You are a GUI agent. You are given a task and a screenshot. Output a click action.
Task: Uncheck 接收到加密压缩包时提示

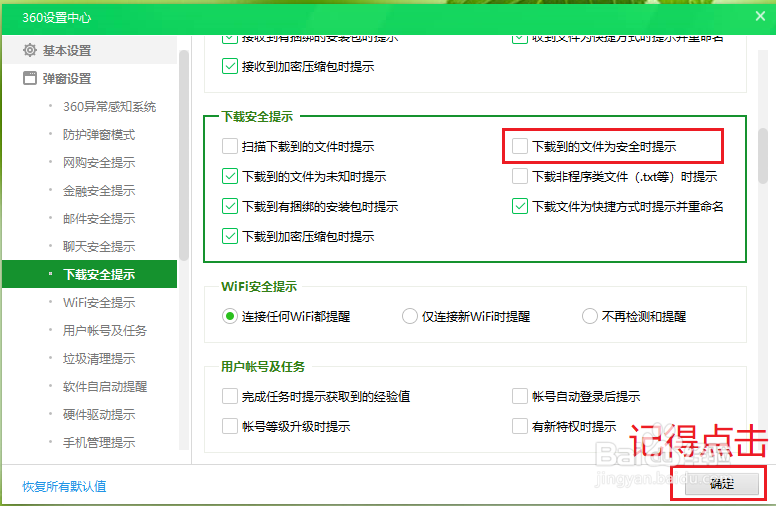[x=230, y=66]
